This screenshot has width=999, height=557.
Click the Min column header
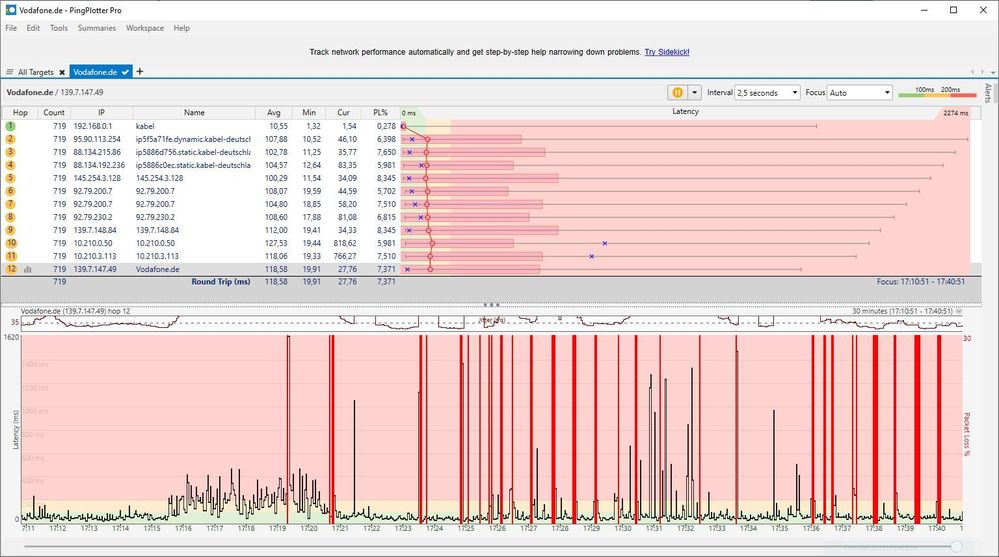[309, 112]
